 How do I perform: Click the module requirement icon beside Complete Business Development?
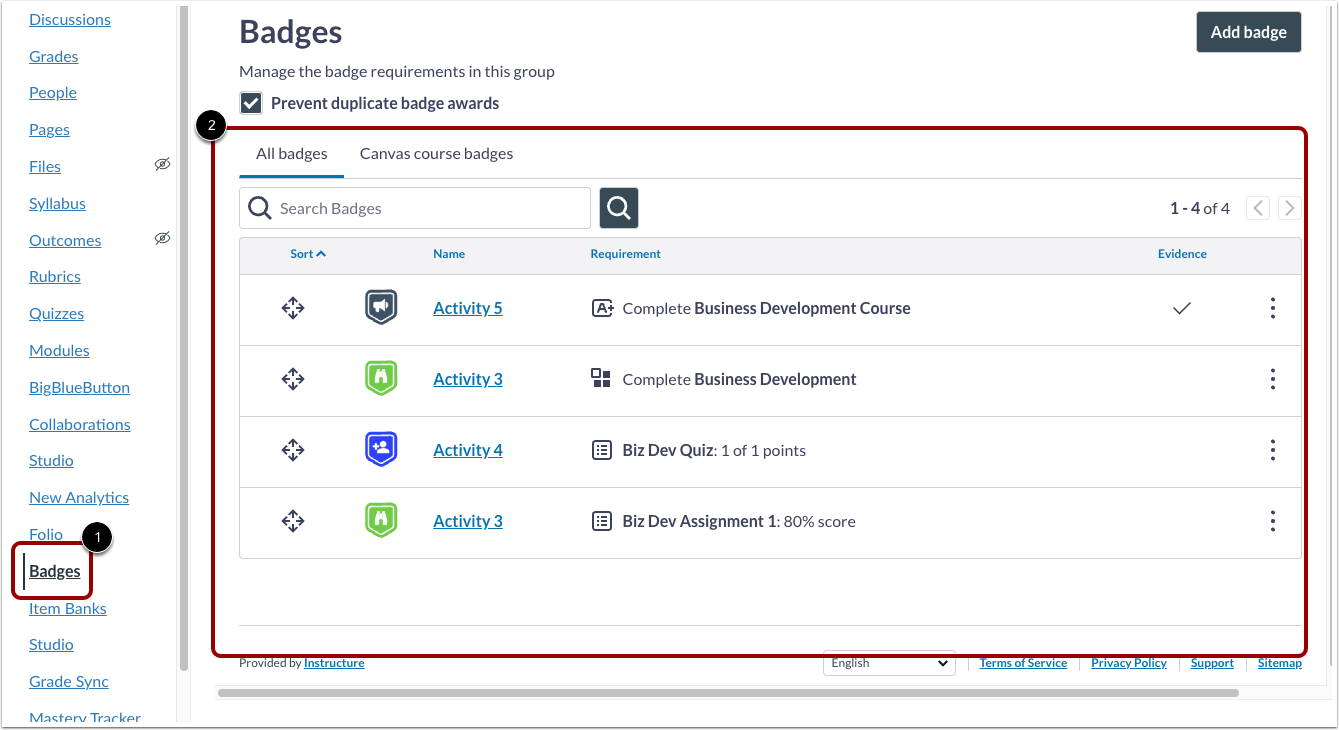click(x=601, y=378)
